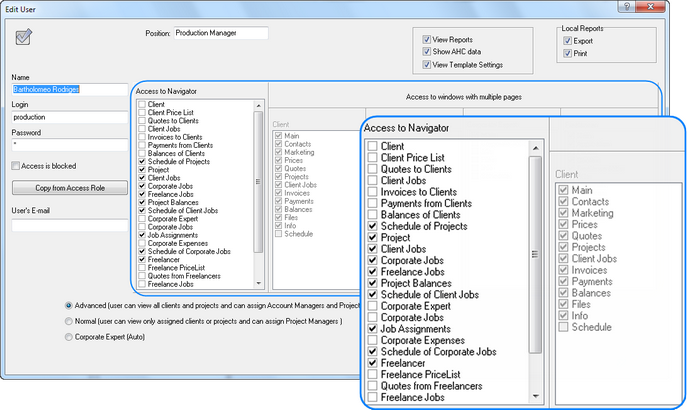Click scroll-down arrow in enlarged navigator callout
Viewport: 687px width, 410px height.
tap(535, 396)
